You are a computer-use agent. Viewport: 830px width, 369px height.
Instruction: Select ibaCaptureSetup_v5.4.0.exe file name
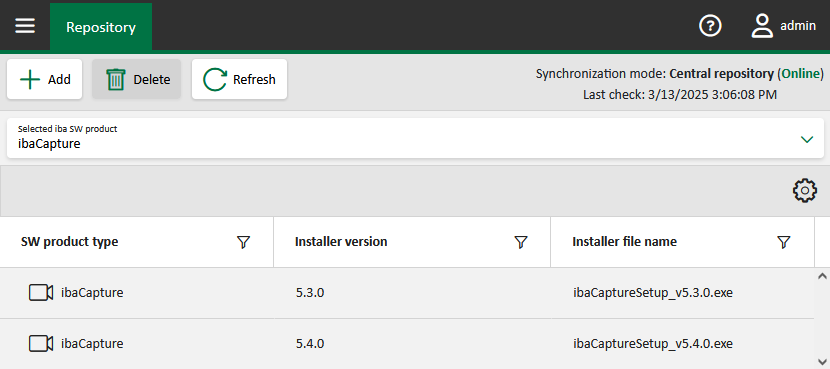click(653, 344)
